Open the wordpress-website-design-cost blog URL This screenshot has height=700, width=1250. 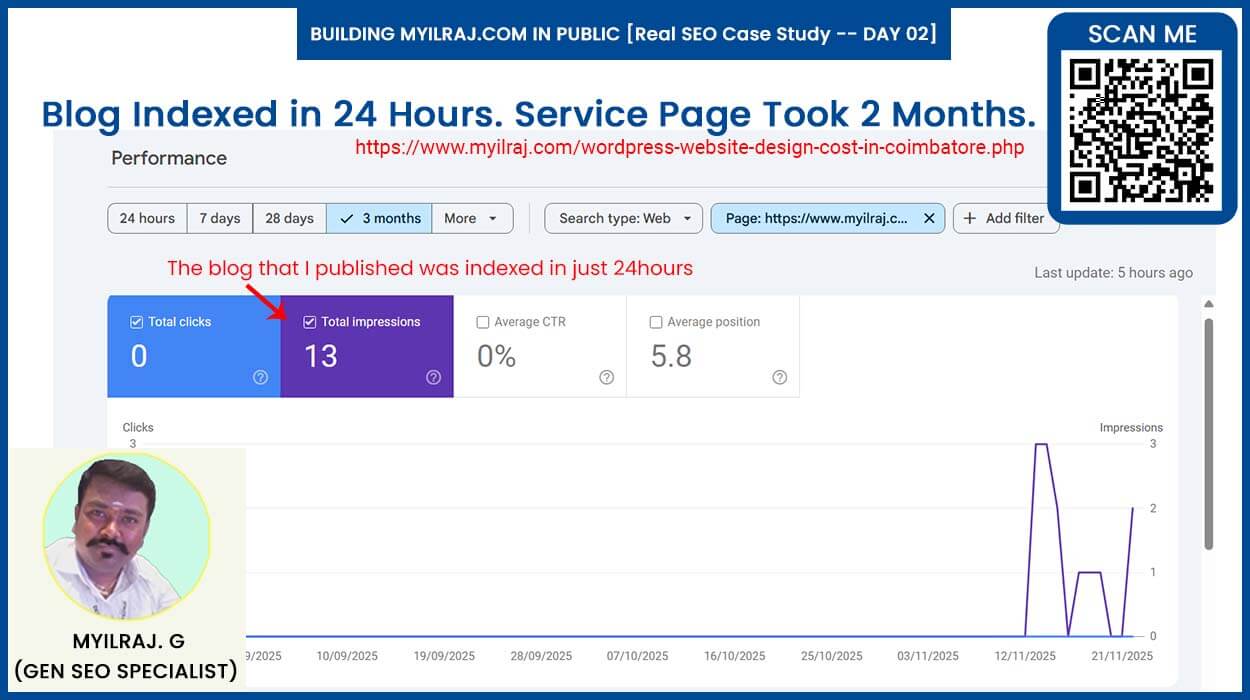click(x=689, y=147)
